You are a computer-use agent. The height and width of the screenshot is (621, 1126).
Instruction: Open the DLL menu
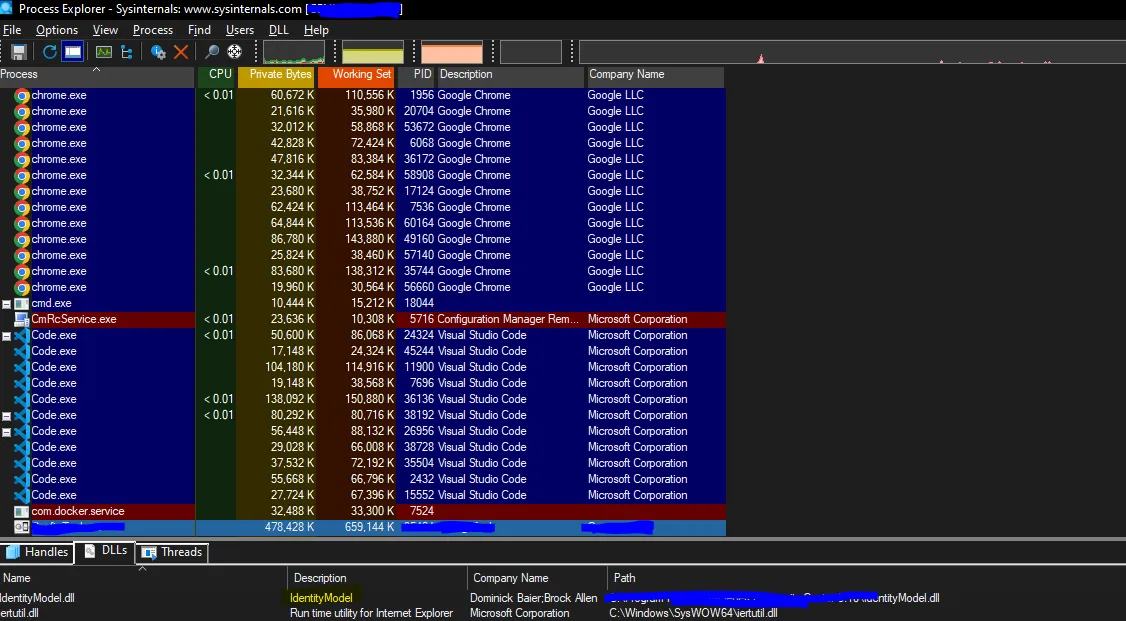[x=279, y=30]
